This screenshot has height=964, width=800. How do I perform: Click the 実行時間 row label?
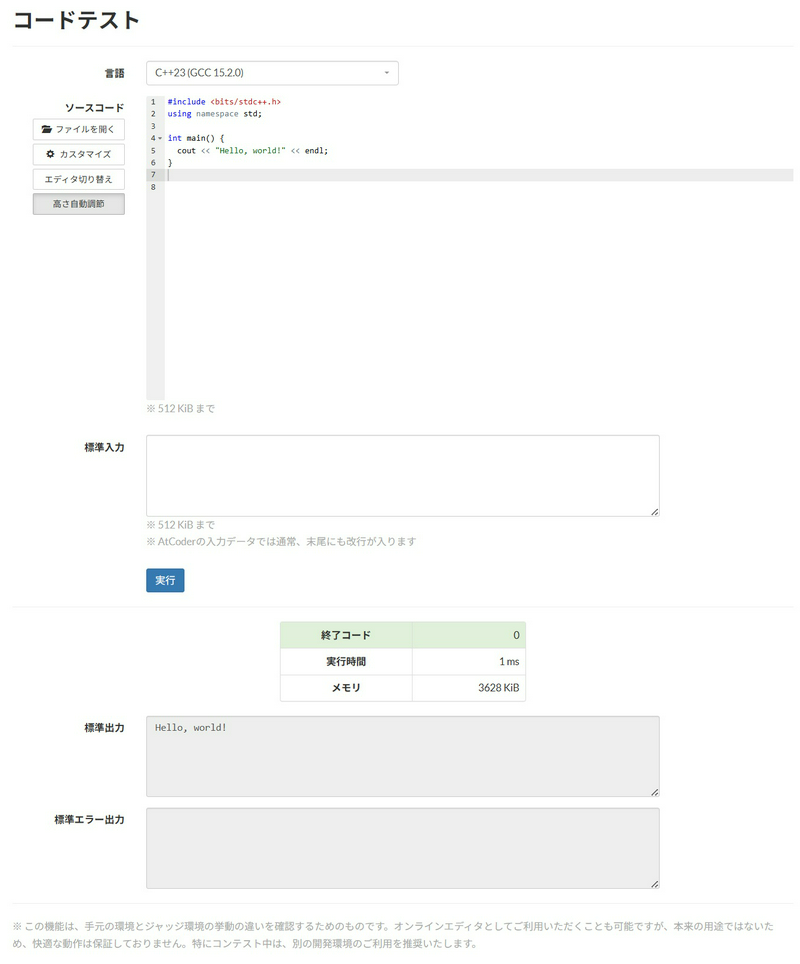click(x=346, y=661)
